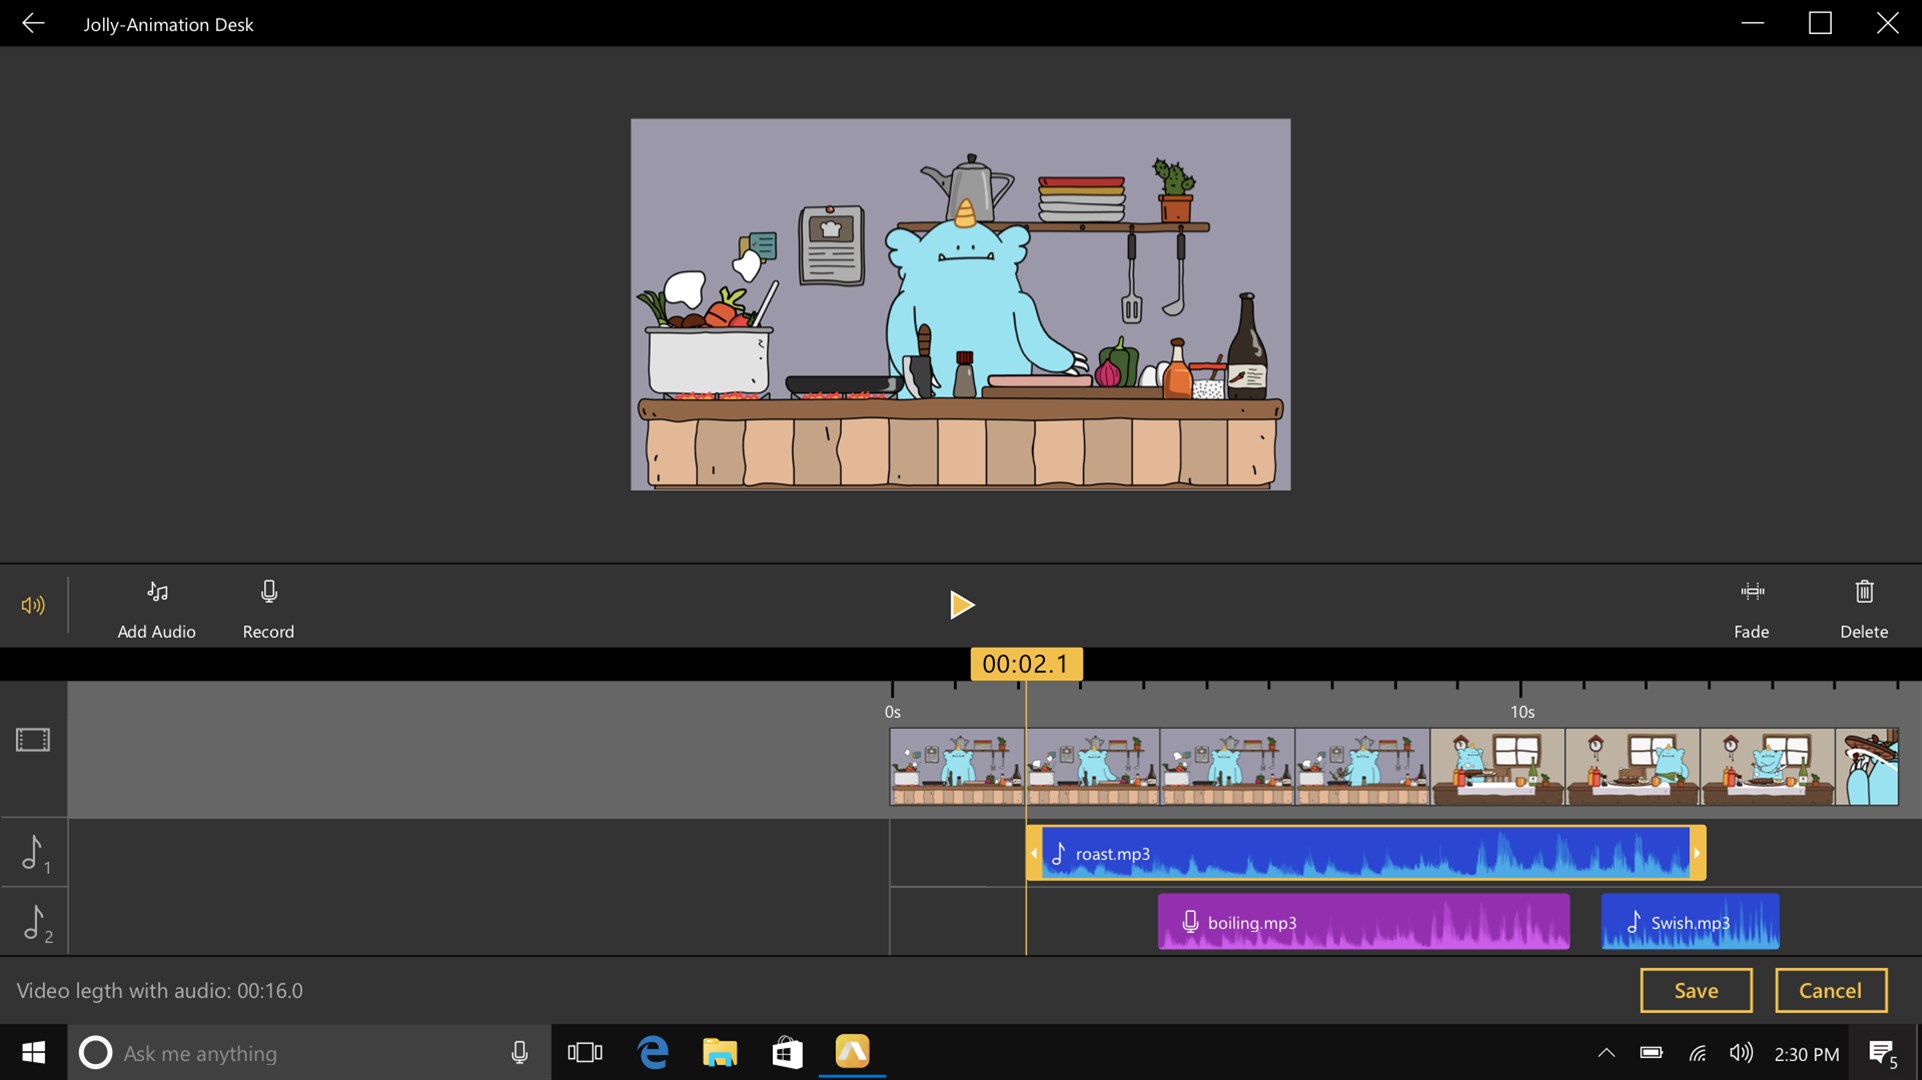
Task: Delete the selected clip with the trash icon
Action: (1863, 607)
